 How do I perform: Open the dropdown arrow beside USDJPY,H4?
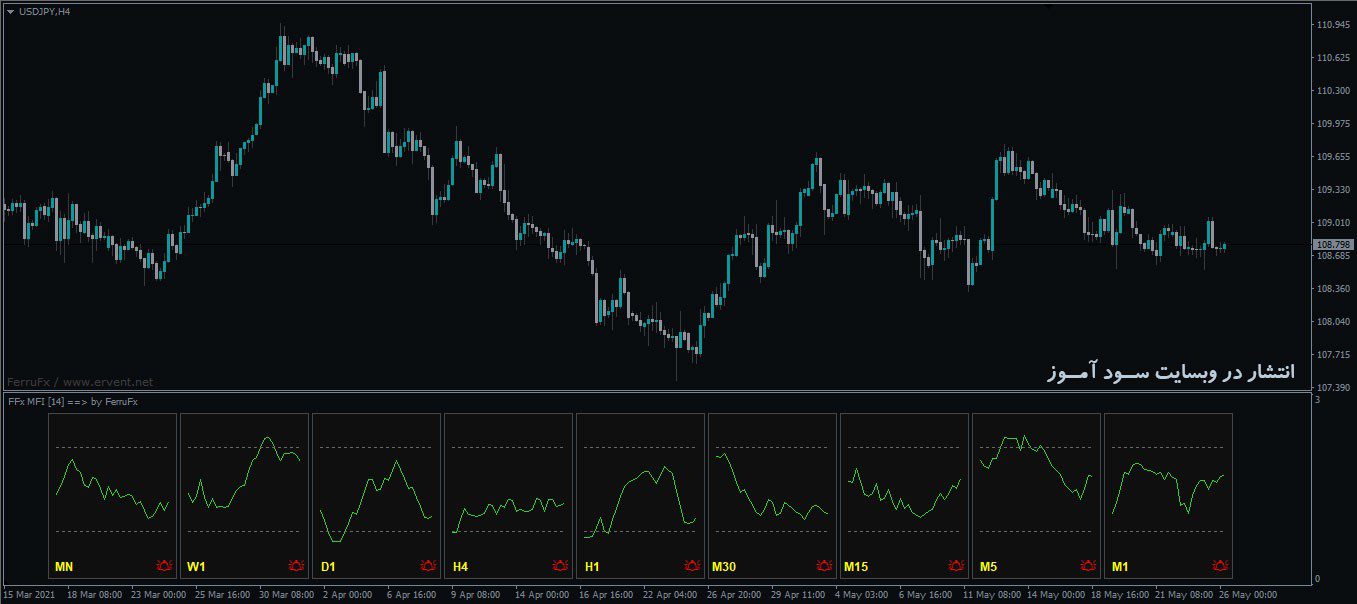coord(10,11)
